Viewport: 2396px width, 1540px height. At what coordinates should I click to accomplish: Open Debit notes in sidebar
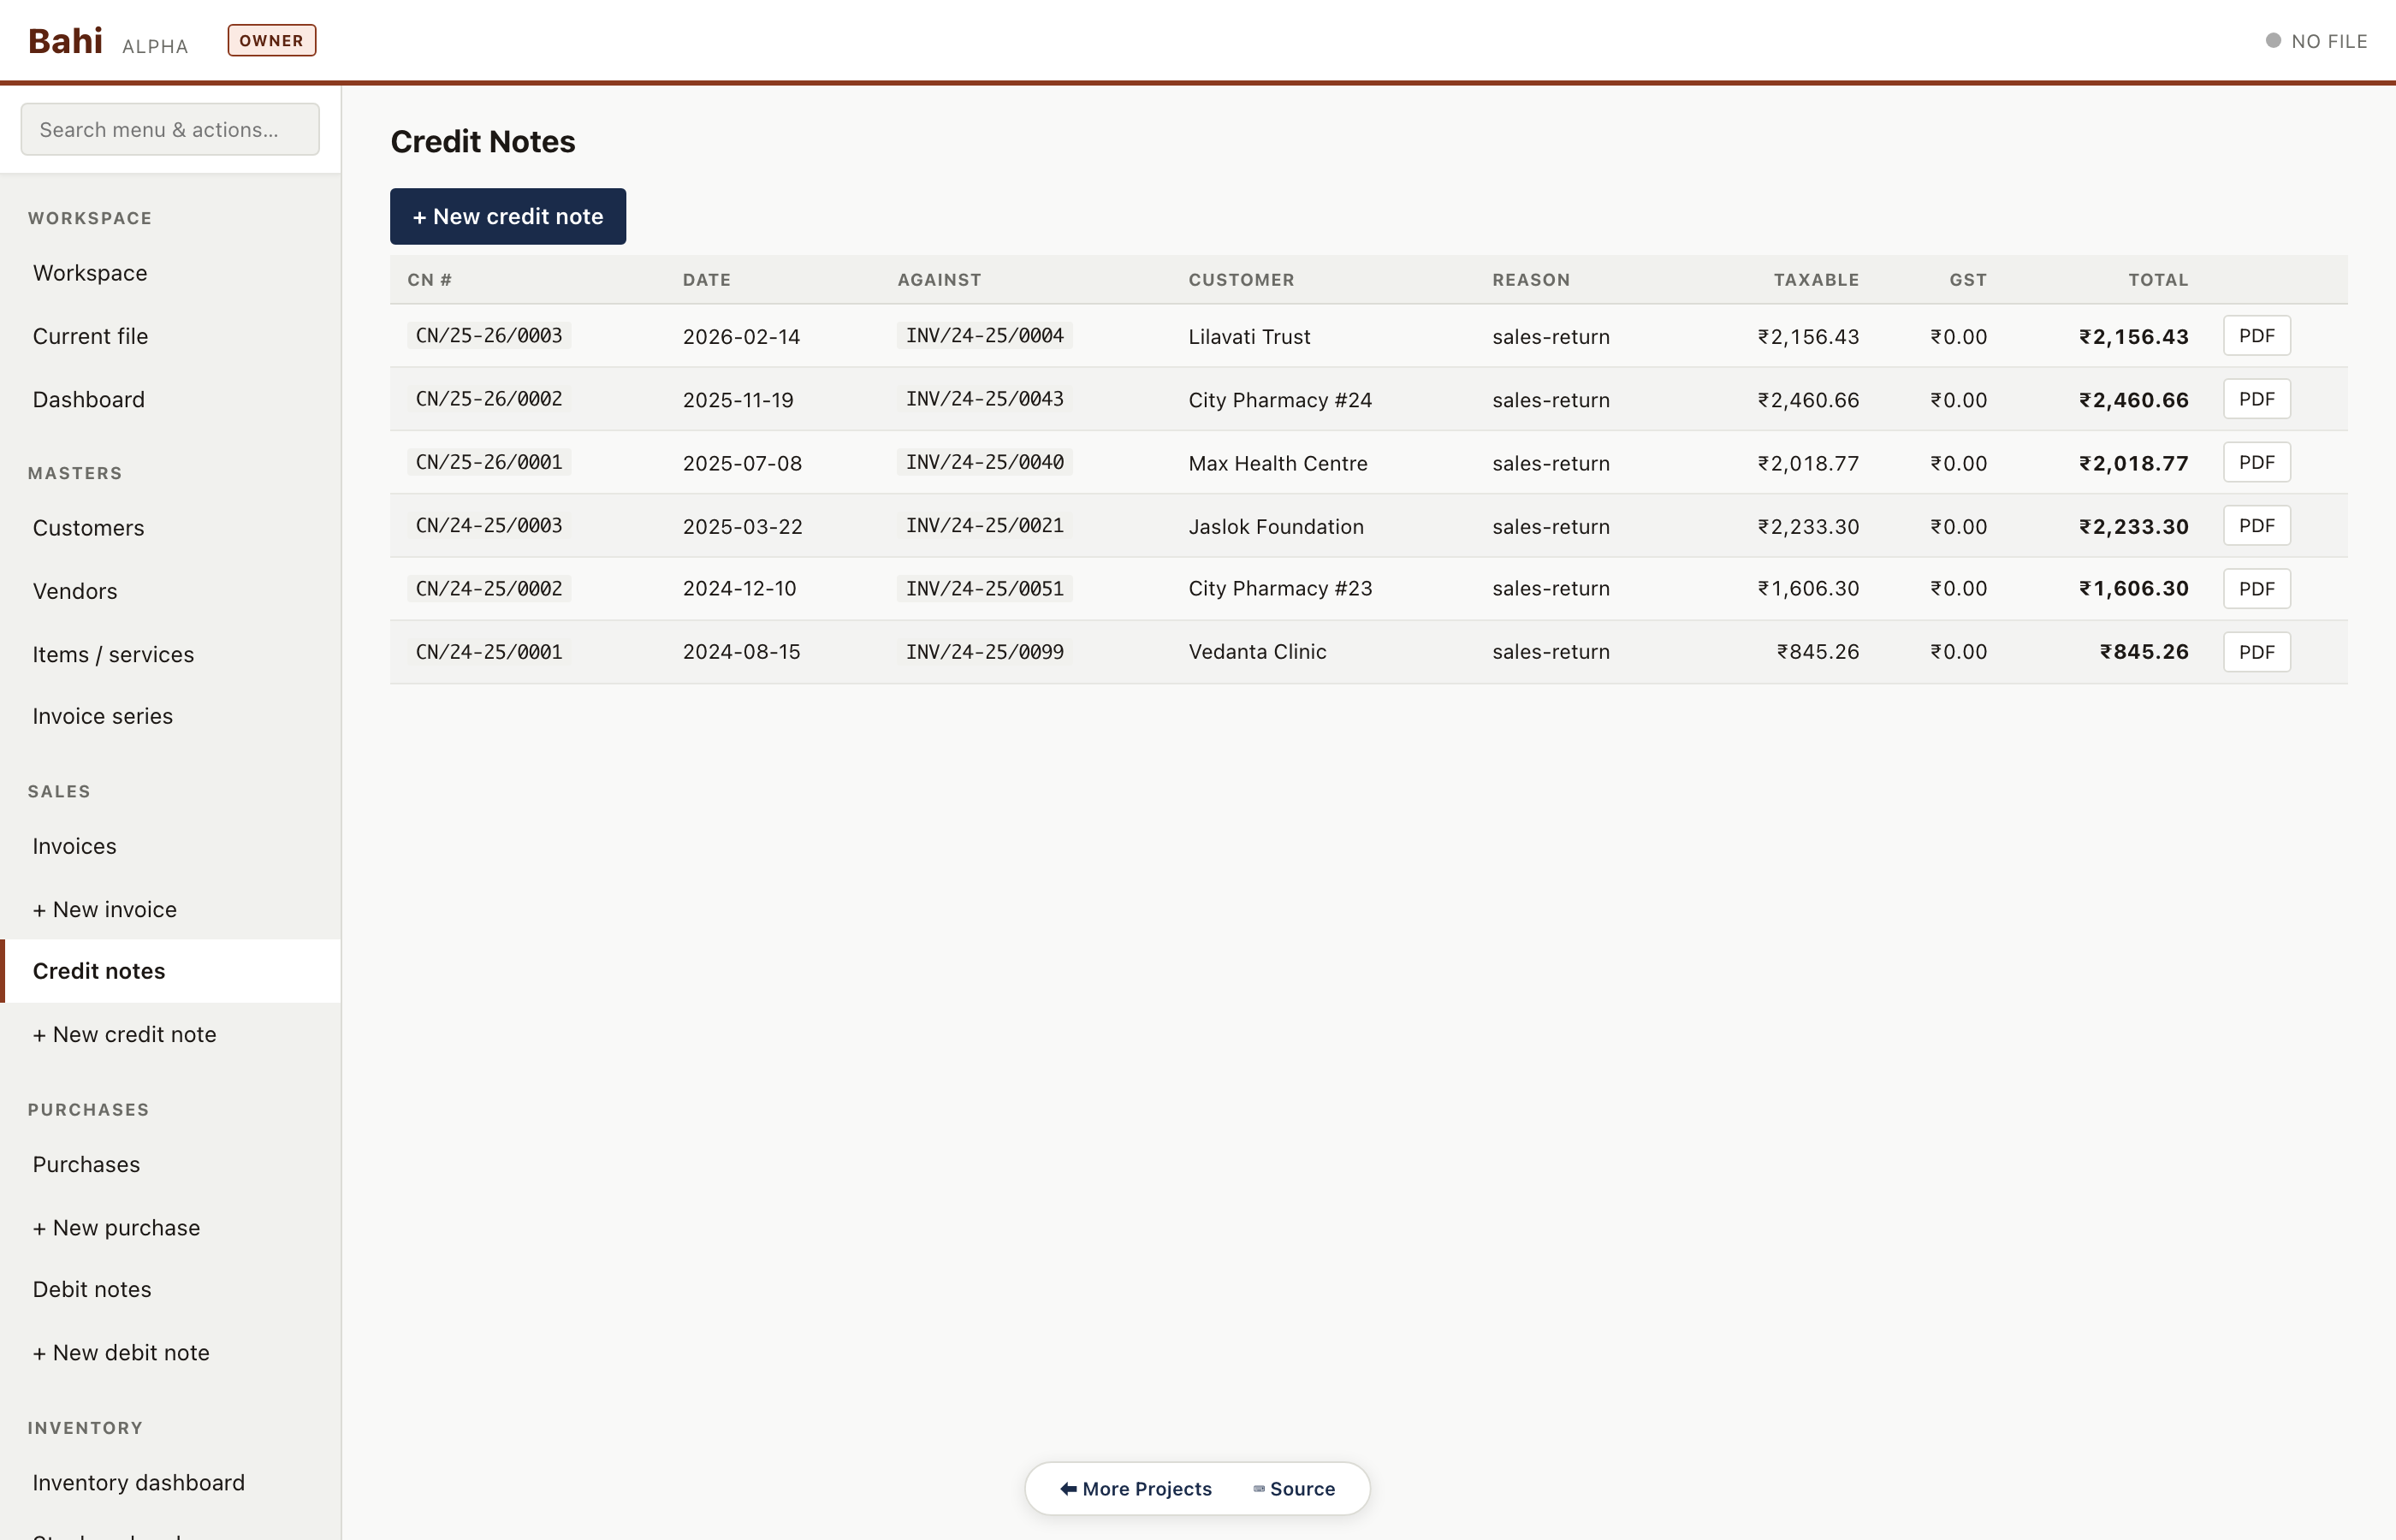tap(92, 1289)
